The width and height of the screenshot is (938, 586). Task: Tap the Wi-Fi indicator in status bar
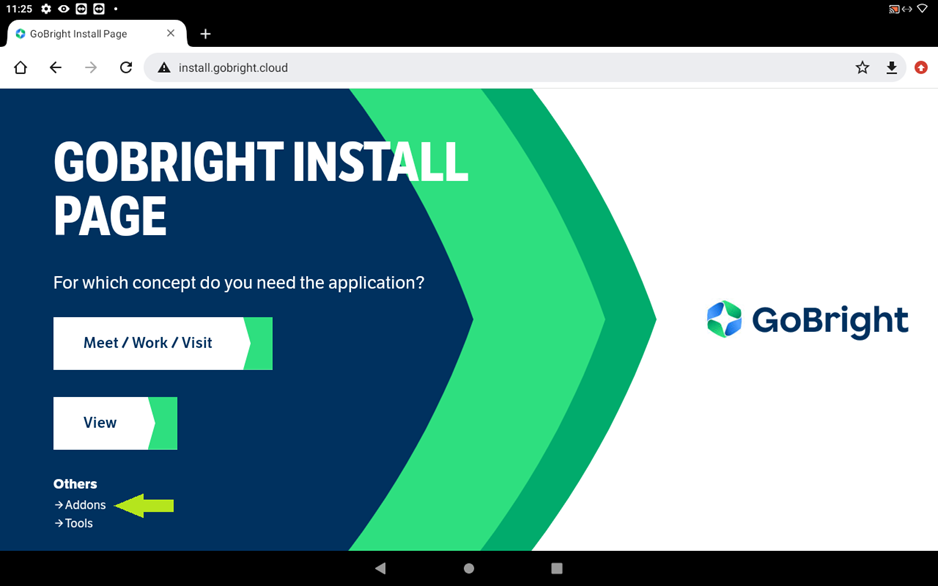click(923, 9)
